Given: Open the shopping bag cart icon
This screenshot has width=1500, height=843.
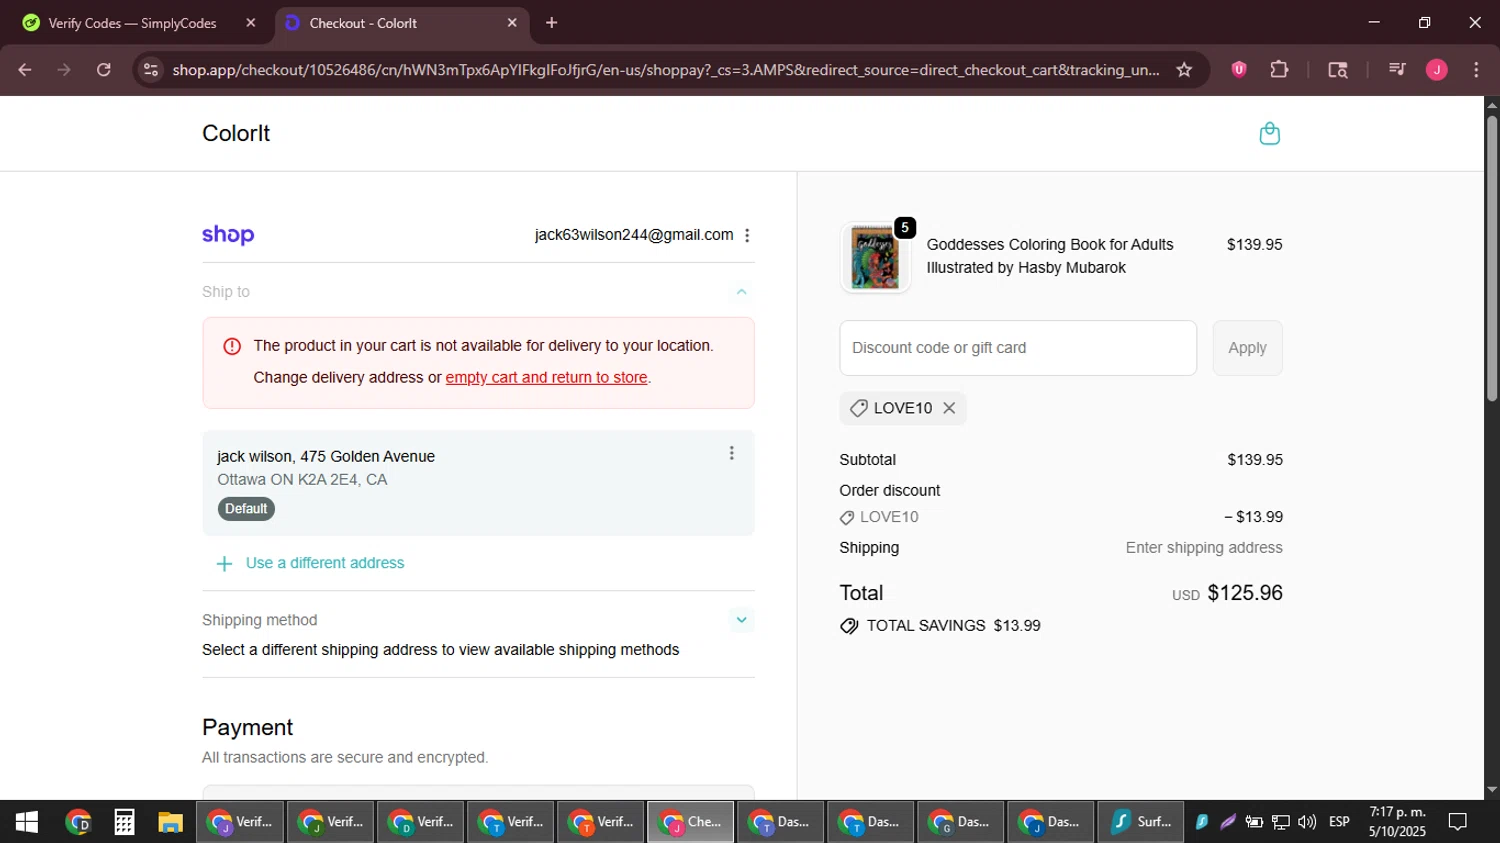Looking at the screenshot, I should click(x=1269, y=134).
